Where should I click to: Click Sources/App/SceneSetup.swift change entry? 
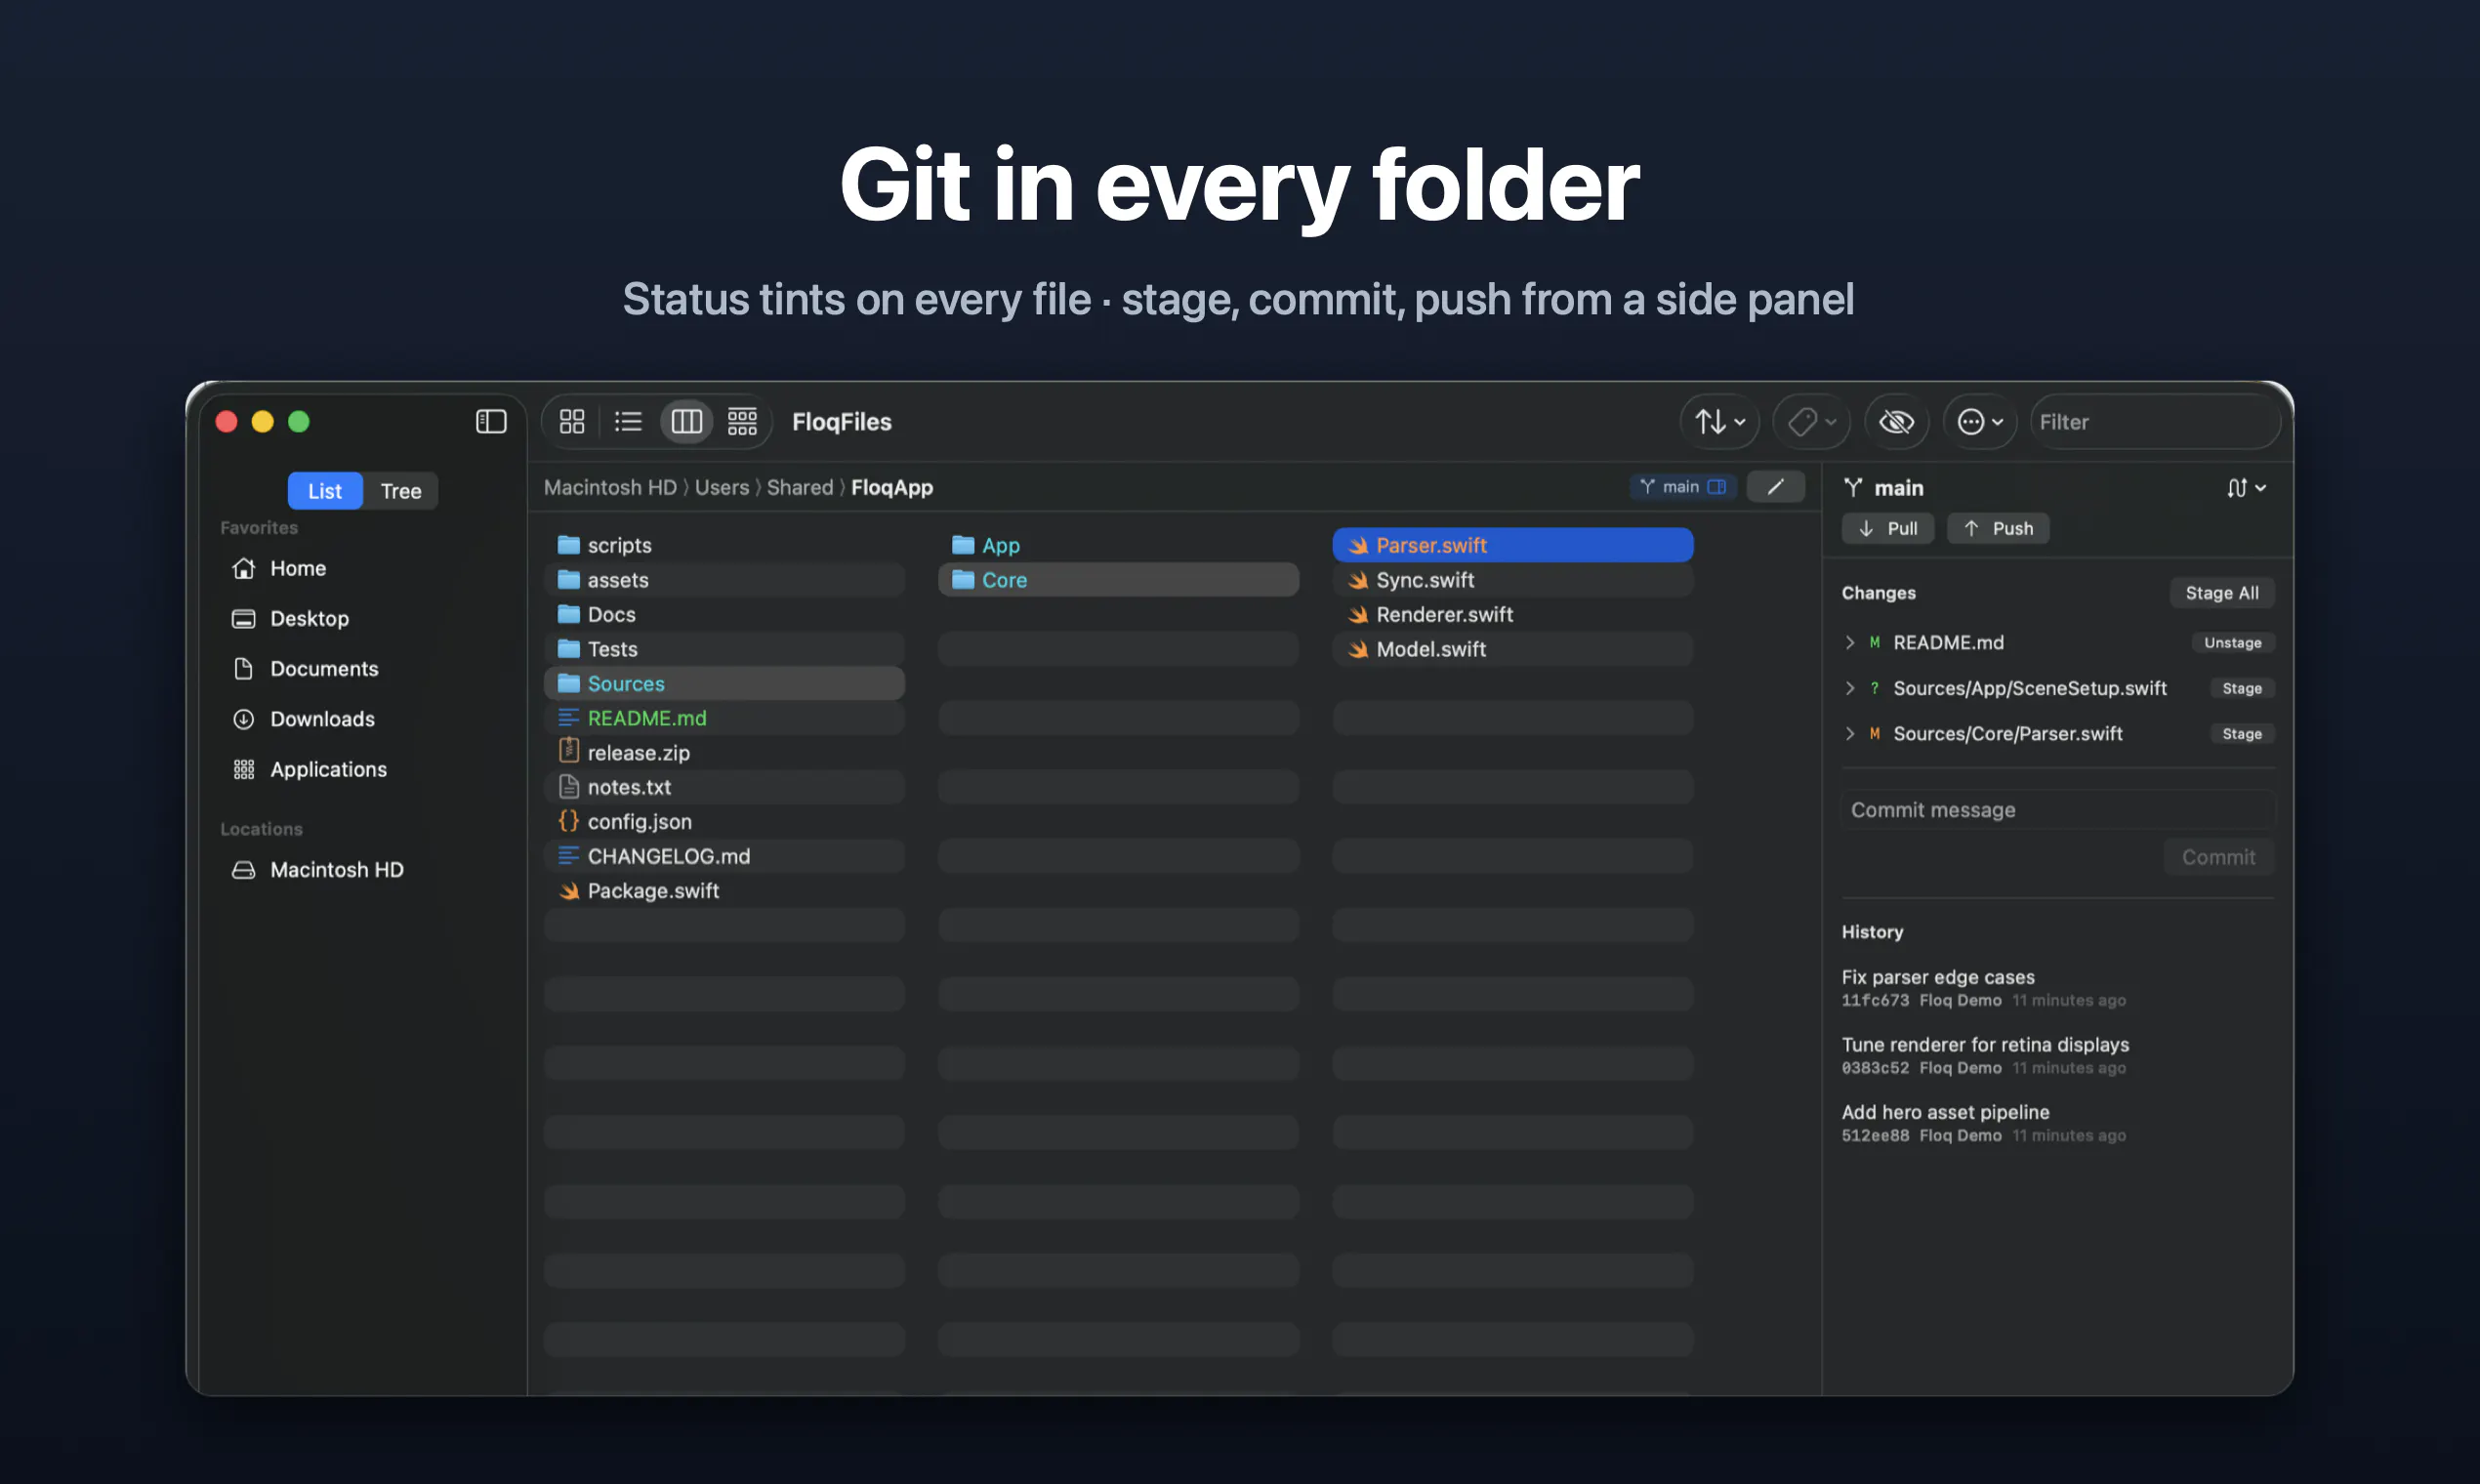[2029, 688]
